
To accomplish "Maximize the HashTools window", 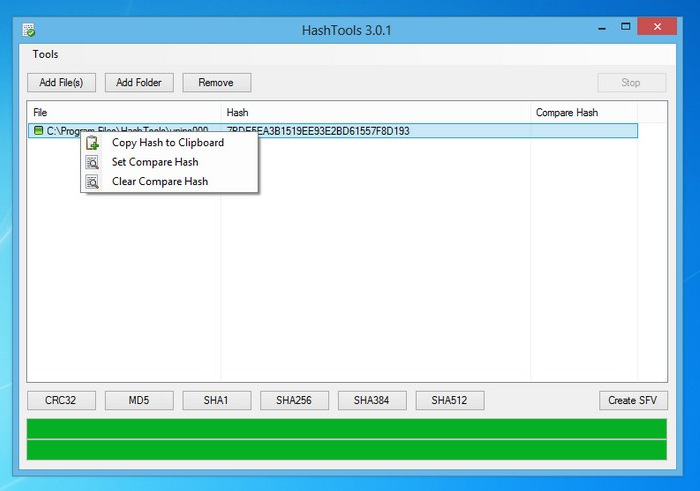I will pos(625,27).
